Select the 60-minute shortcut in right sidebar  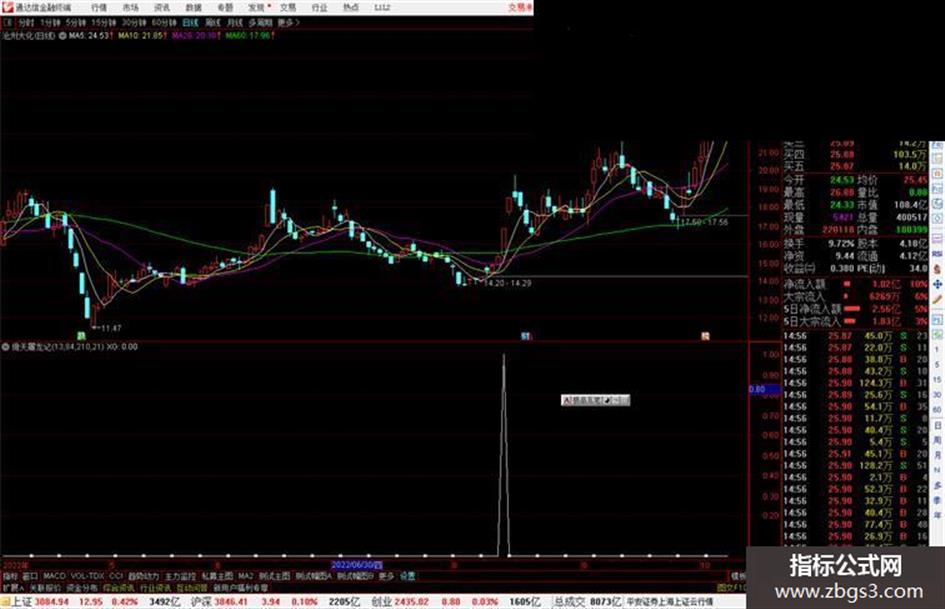[937, 410]
